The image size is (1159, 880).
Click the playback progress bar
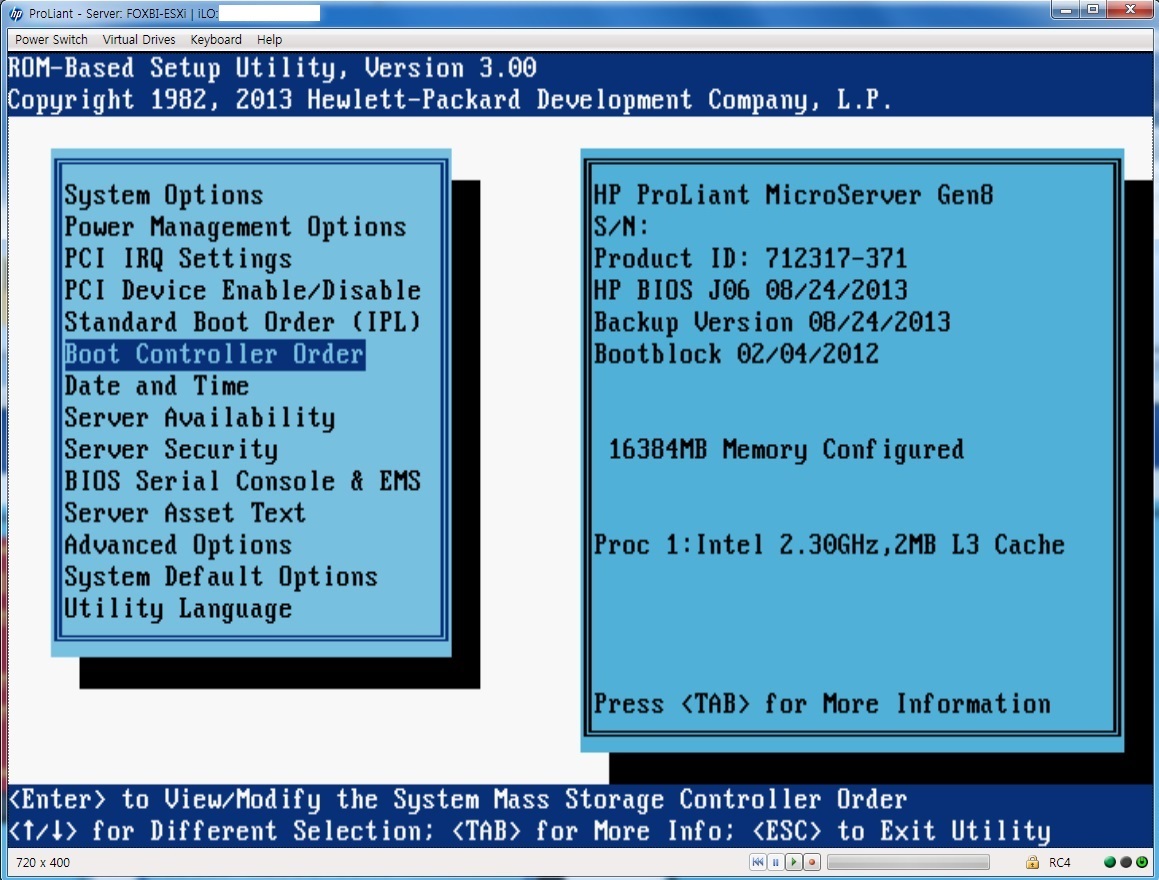tap(908, 862)
